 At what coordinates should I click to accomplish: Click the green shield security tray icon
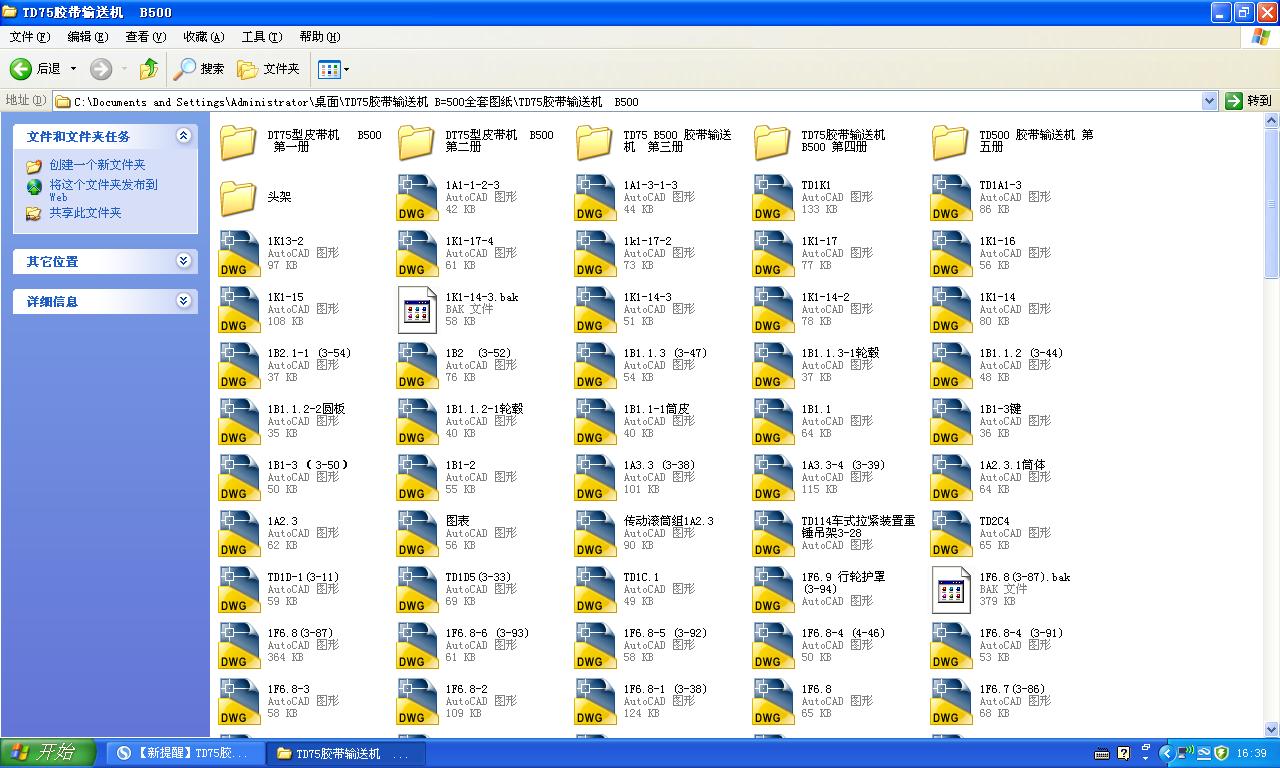click(1221, 753)
